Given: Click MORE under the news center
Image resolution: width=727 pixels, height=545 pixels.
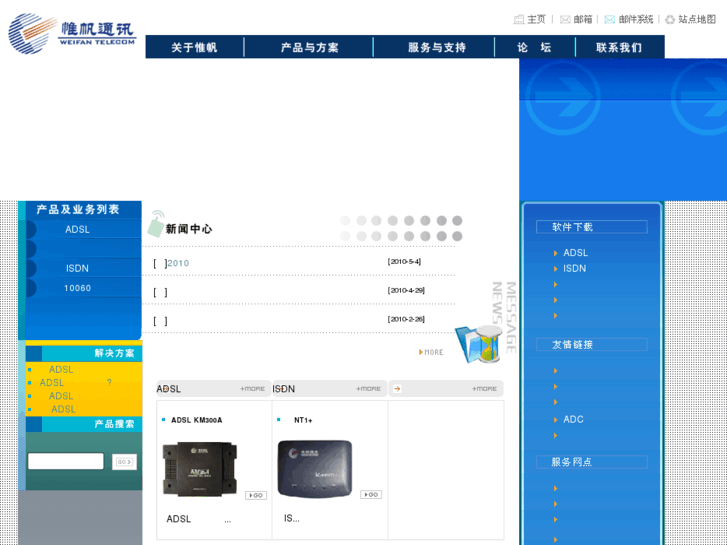Looking at the screenshot, I should pos(431,352).
